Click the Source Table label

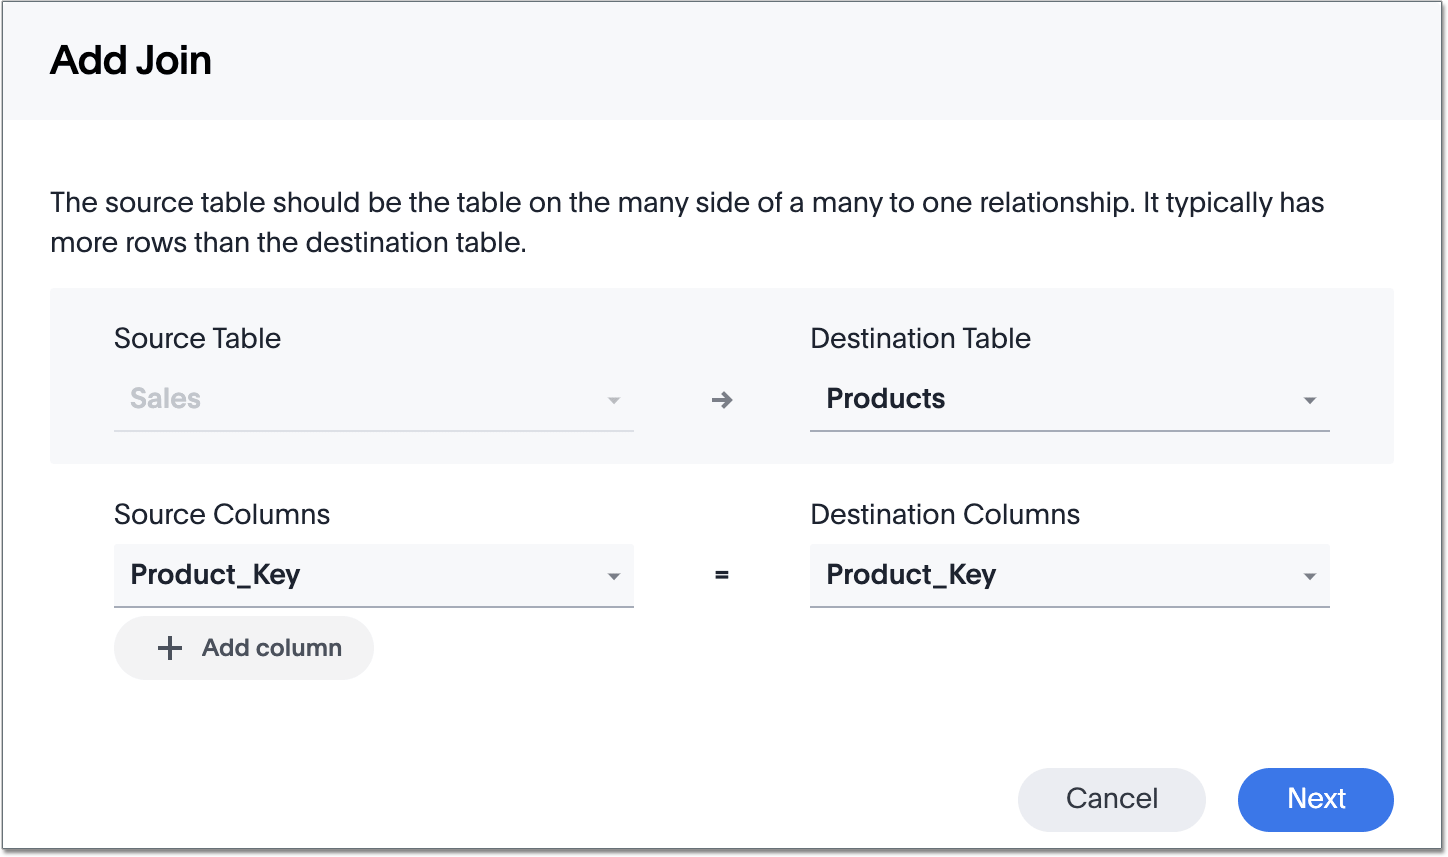click(197, 338)
